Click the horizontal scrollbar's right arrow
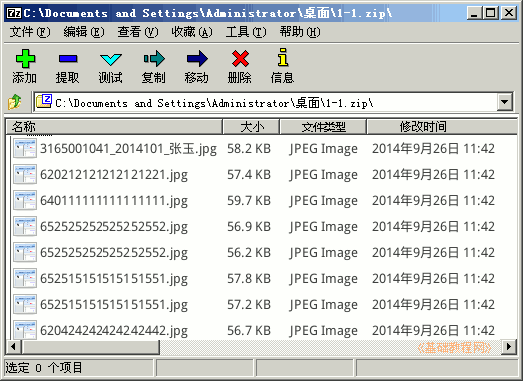 coord(509,347)
